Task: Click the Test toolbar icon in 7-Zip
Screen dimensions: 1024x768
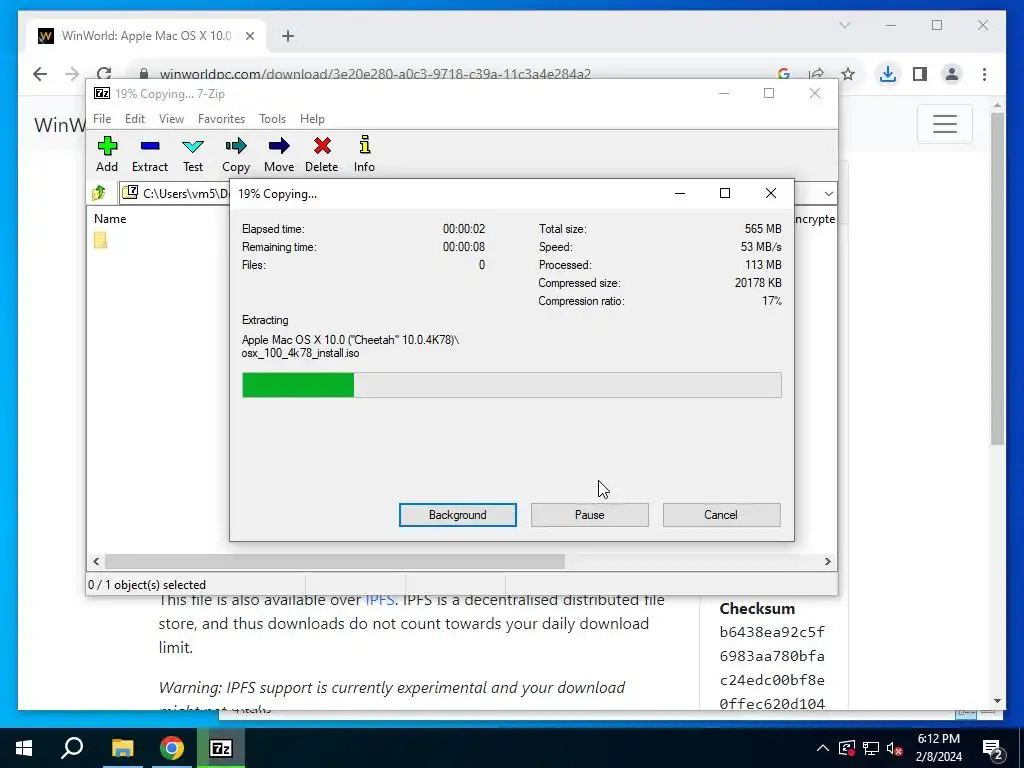Action: point(193,154)
